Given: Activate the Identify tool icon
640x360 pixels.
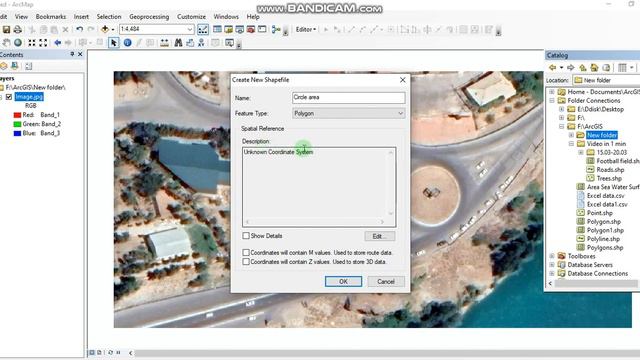Looking at the screenshot, I should pos(127,42).
